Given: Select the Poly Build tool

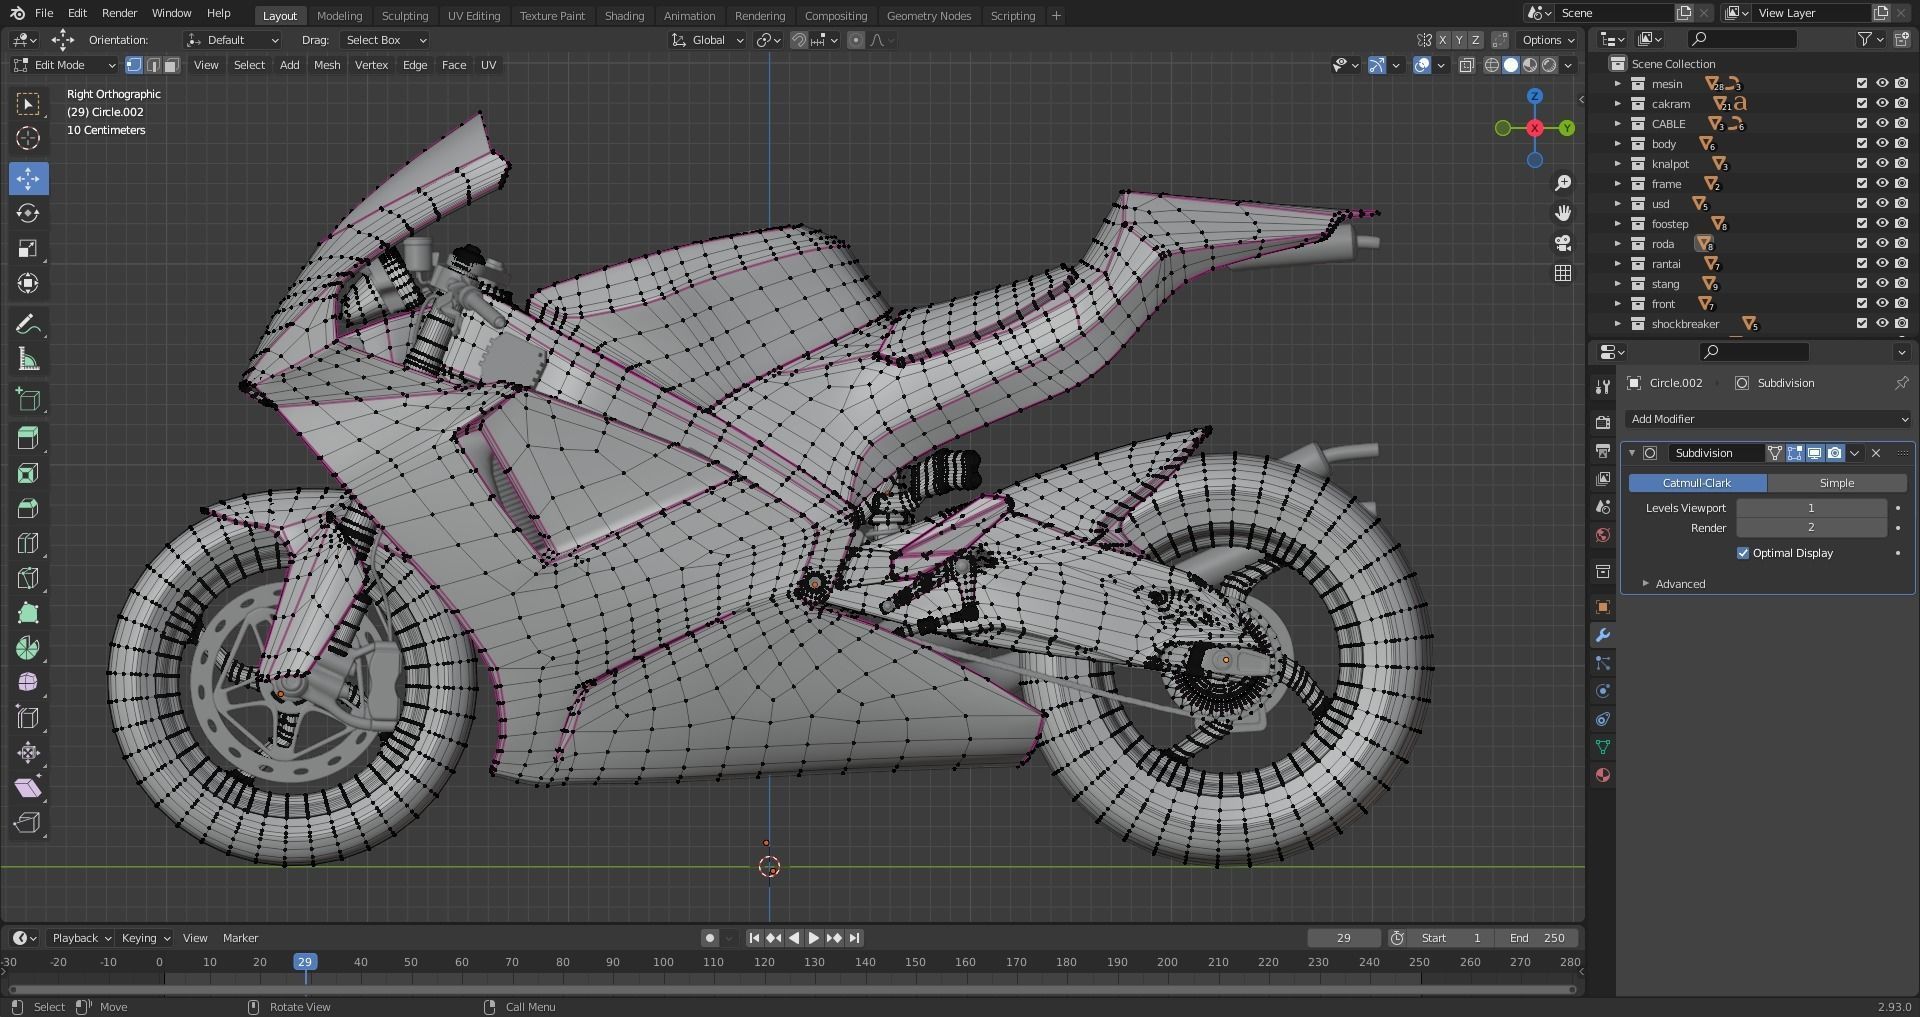Looking at the screenshot, I should pyautogui.click(x=28, y=613).
